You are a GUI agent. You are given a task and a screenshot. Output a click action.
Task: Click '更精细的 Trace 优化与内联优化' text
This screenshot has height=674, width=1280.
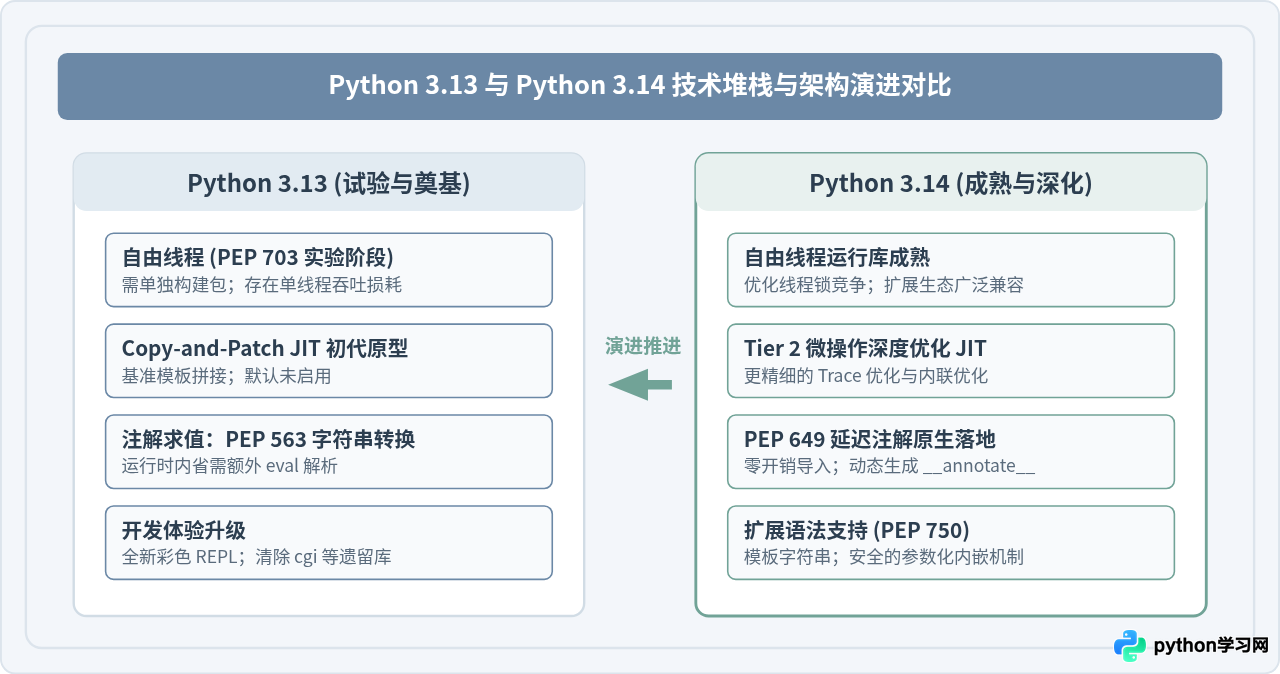(866, 376)
